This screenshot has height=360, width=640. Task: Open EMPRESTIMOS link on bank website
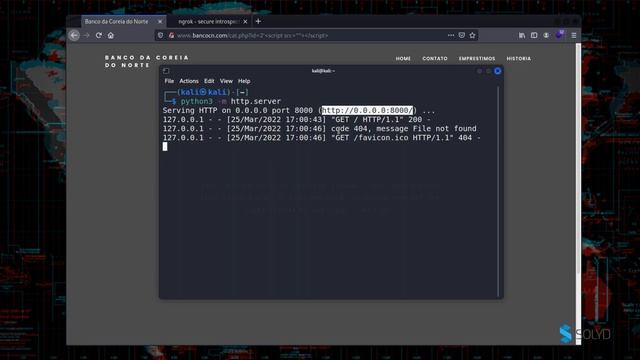coord(477,59)
